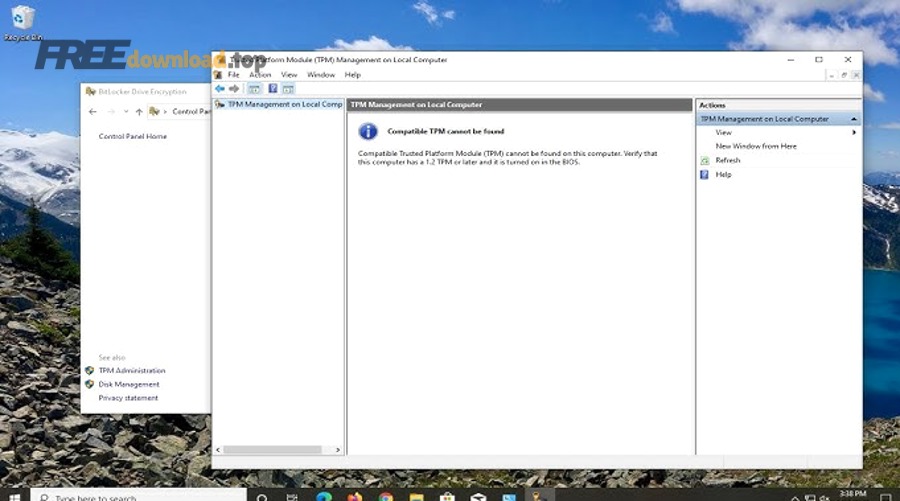The width and height of the screenshot is (900, 501).
Task: Go back with the blue Back arrow
Action: pos(220,88)
